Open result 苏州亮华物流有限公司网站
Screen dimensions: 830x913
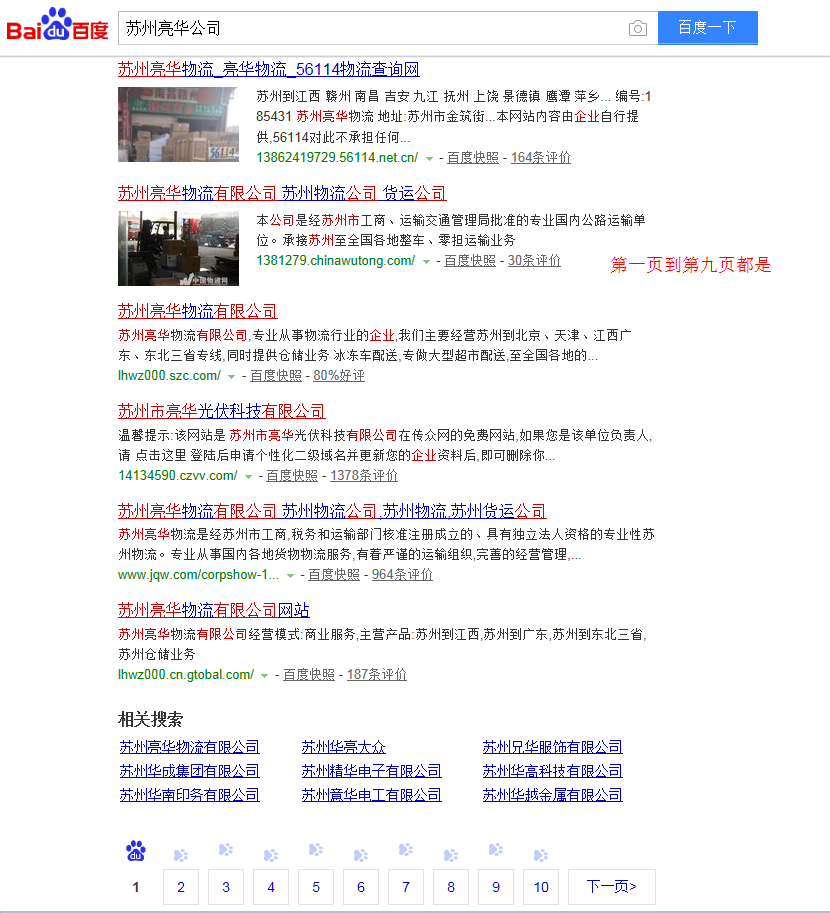[214, 610]
